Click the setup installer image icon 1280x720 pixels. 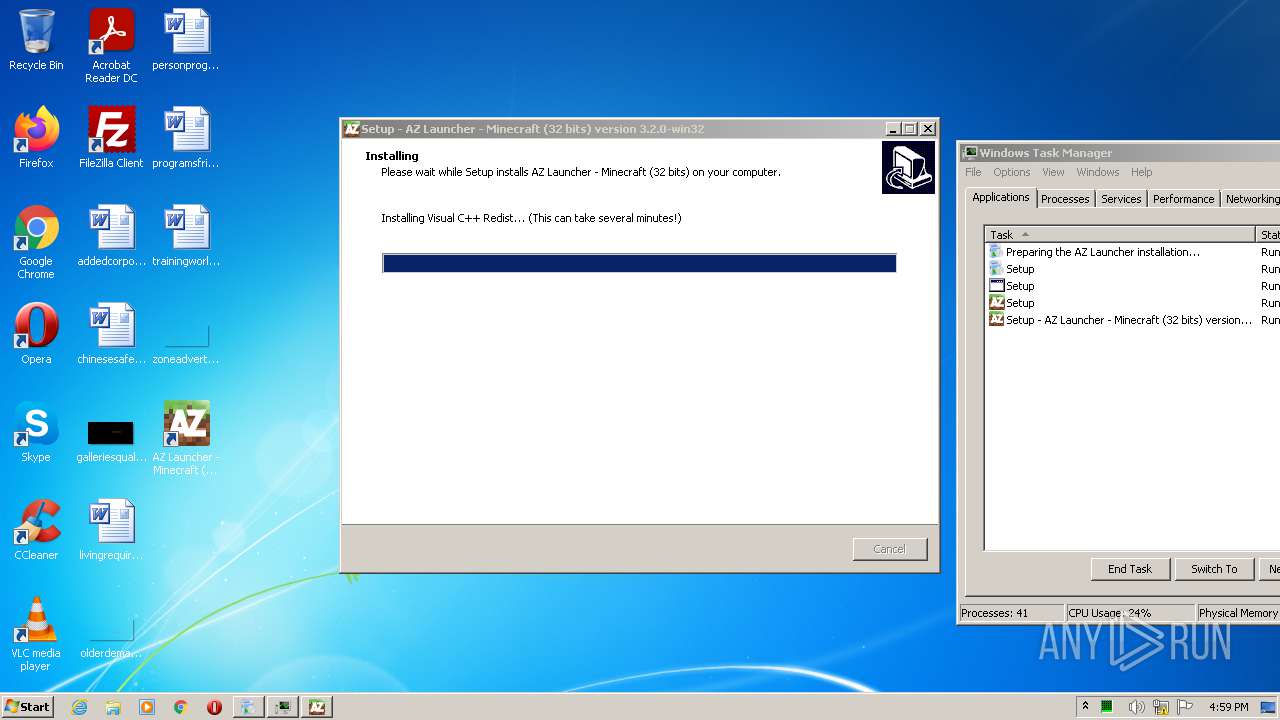pos(908,168)
